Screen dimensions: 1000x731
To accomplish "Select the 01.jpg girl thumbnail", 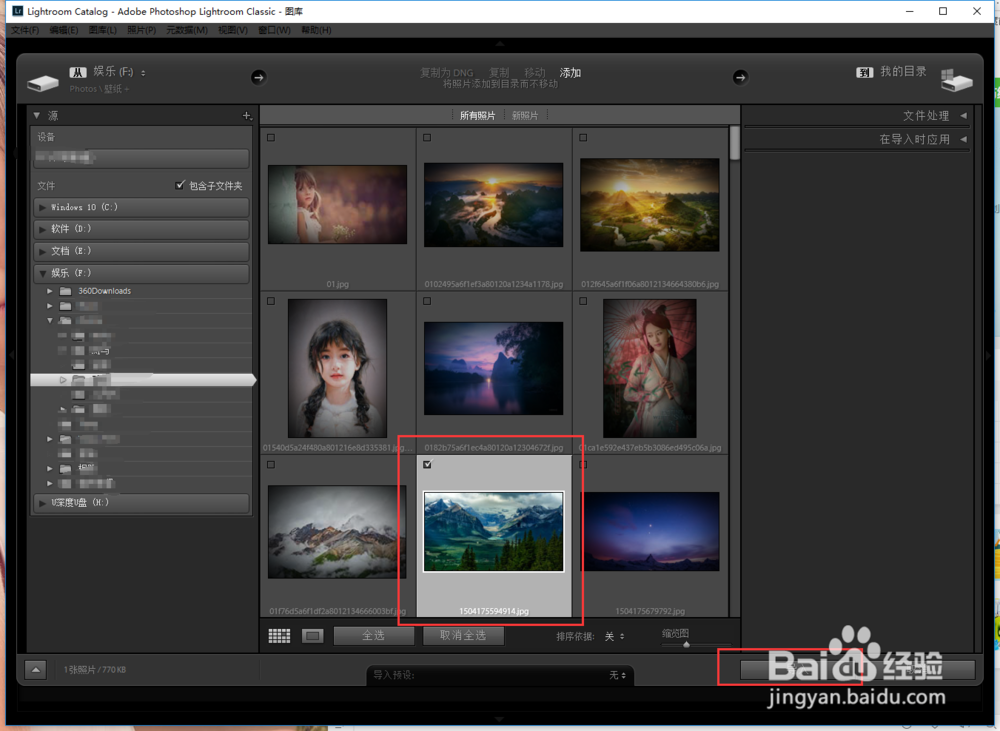I will pyautogui.click(x=337, y=204).
